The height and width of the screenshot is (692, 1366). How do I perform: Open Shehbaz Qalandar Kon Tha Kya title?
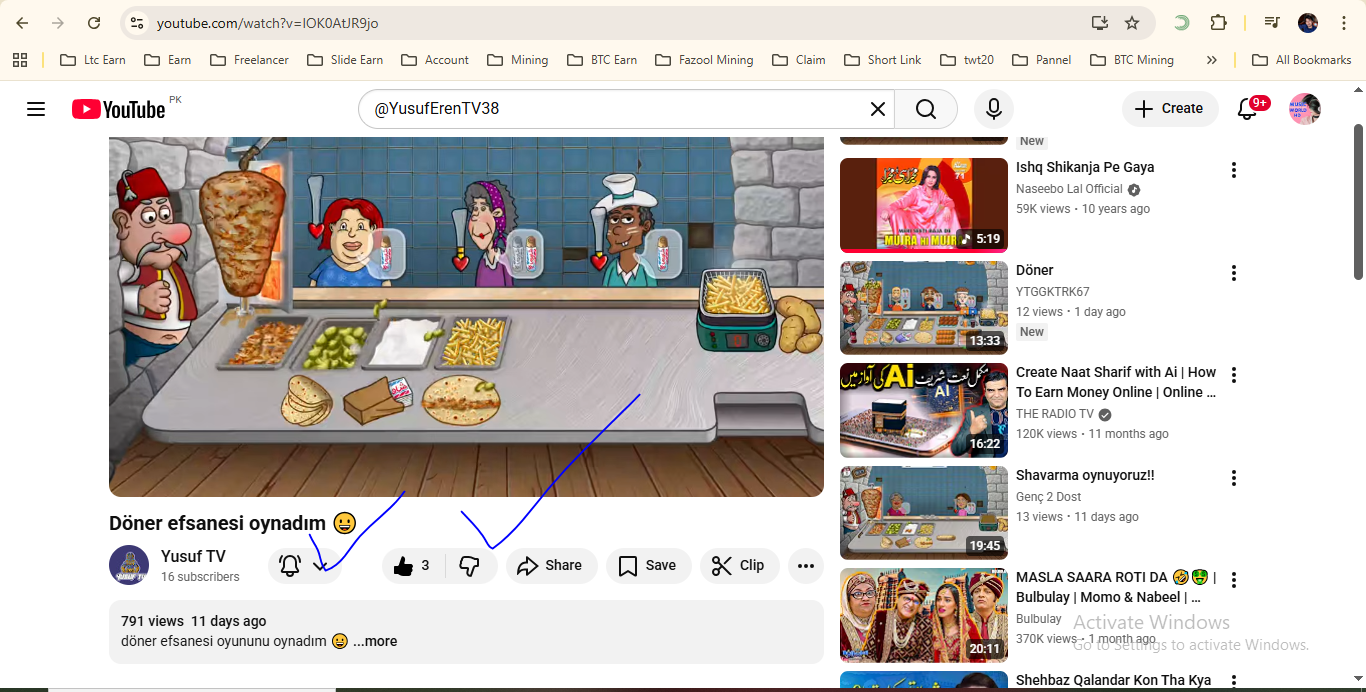pyautogui.click(x=1113, y=680)
